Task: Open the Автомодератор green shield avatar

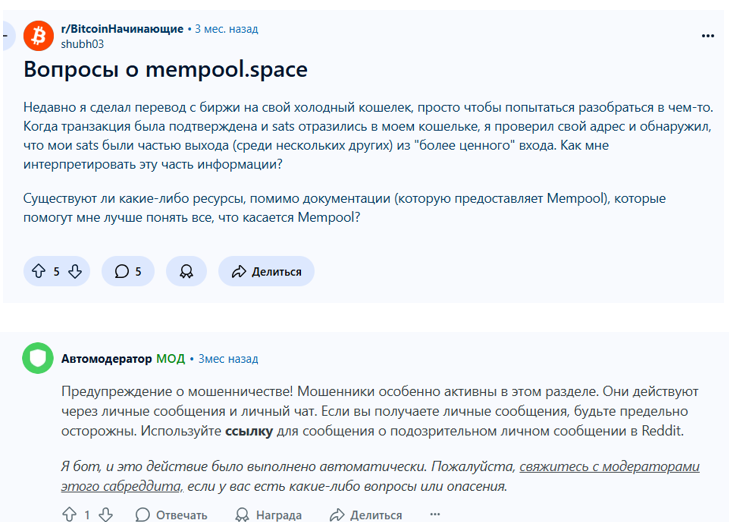Action: click(38, 358)
